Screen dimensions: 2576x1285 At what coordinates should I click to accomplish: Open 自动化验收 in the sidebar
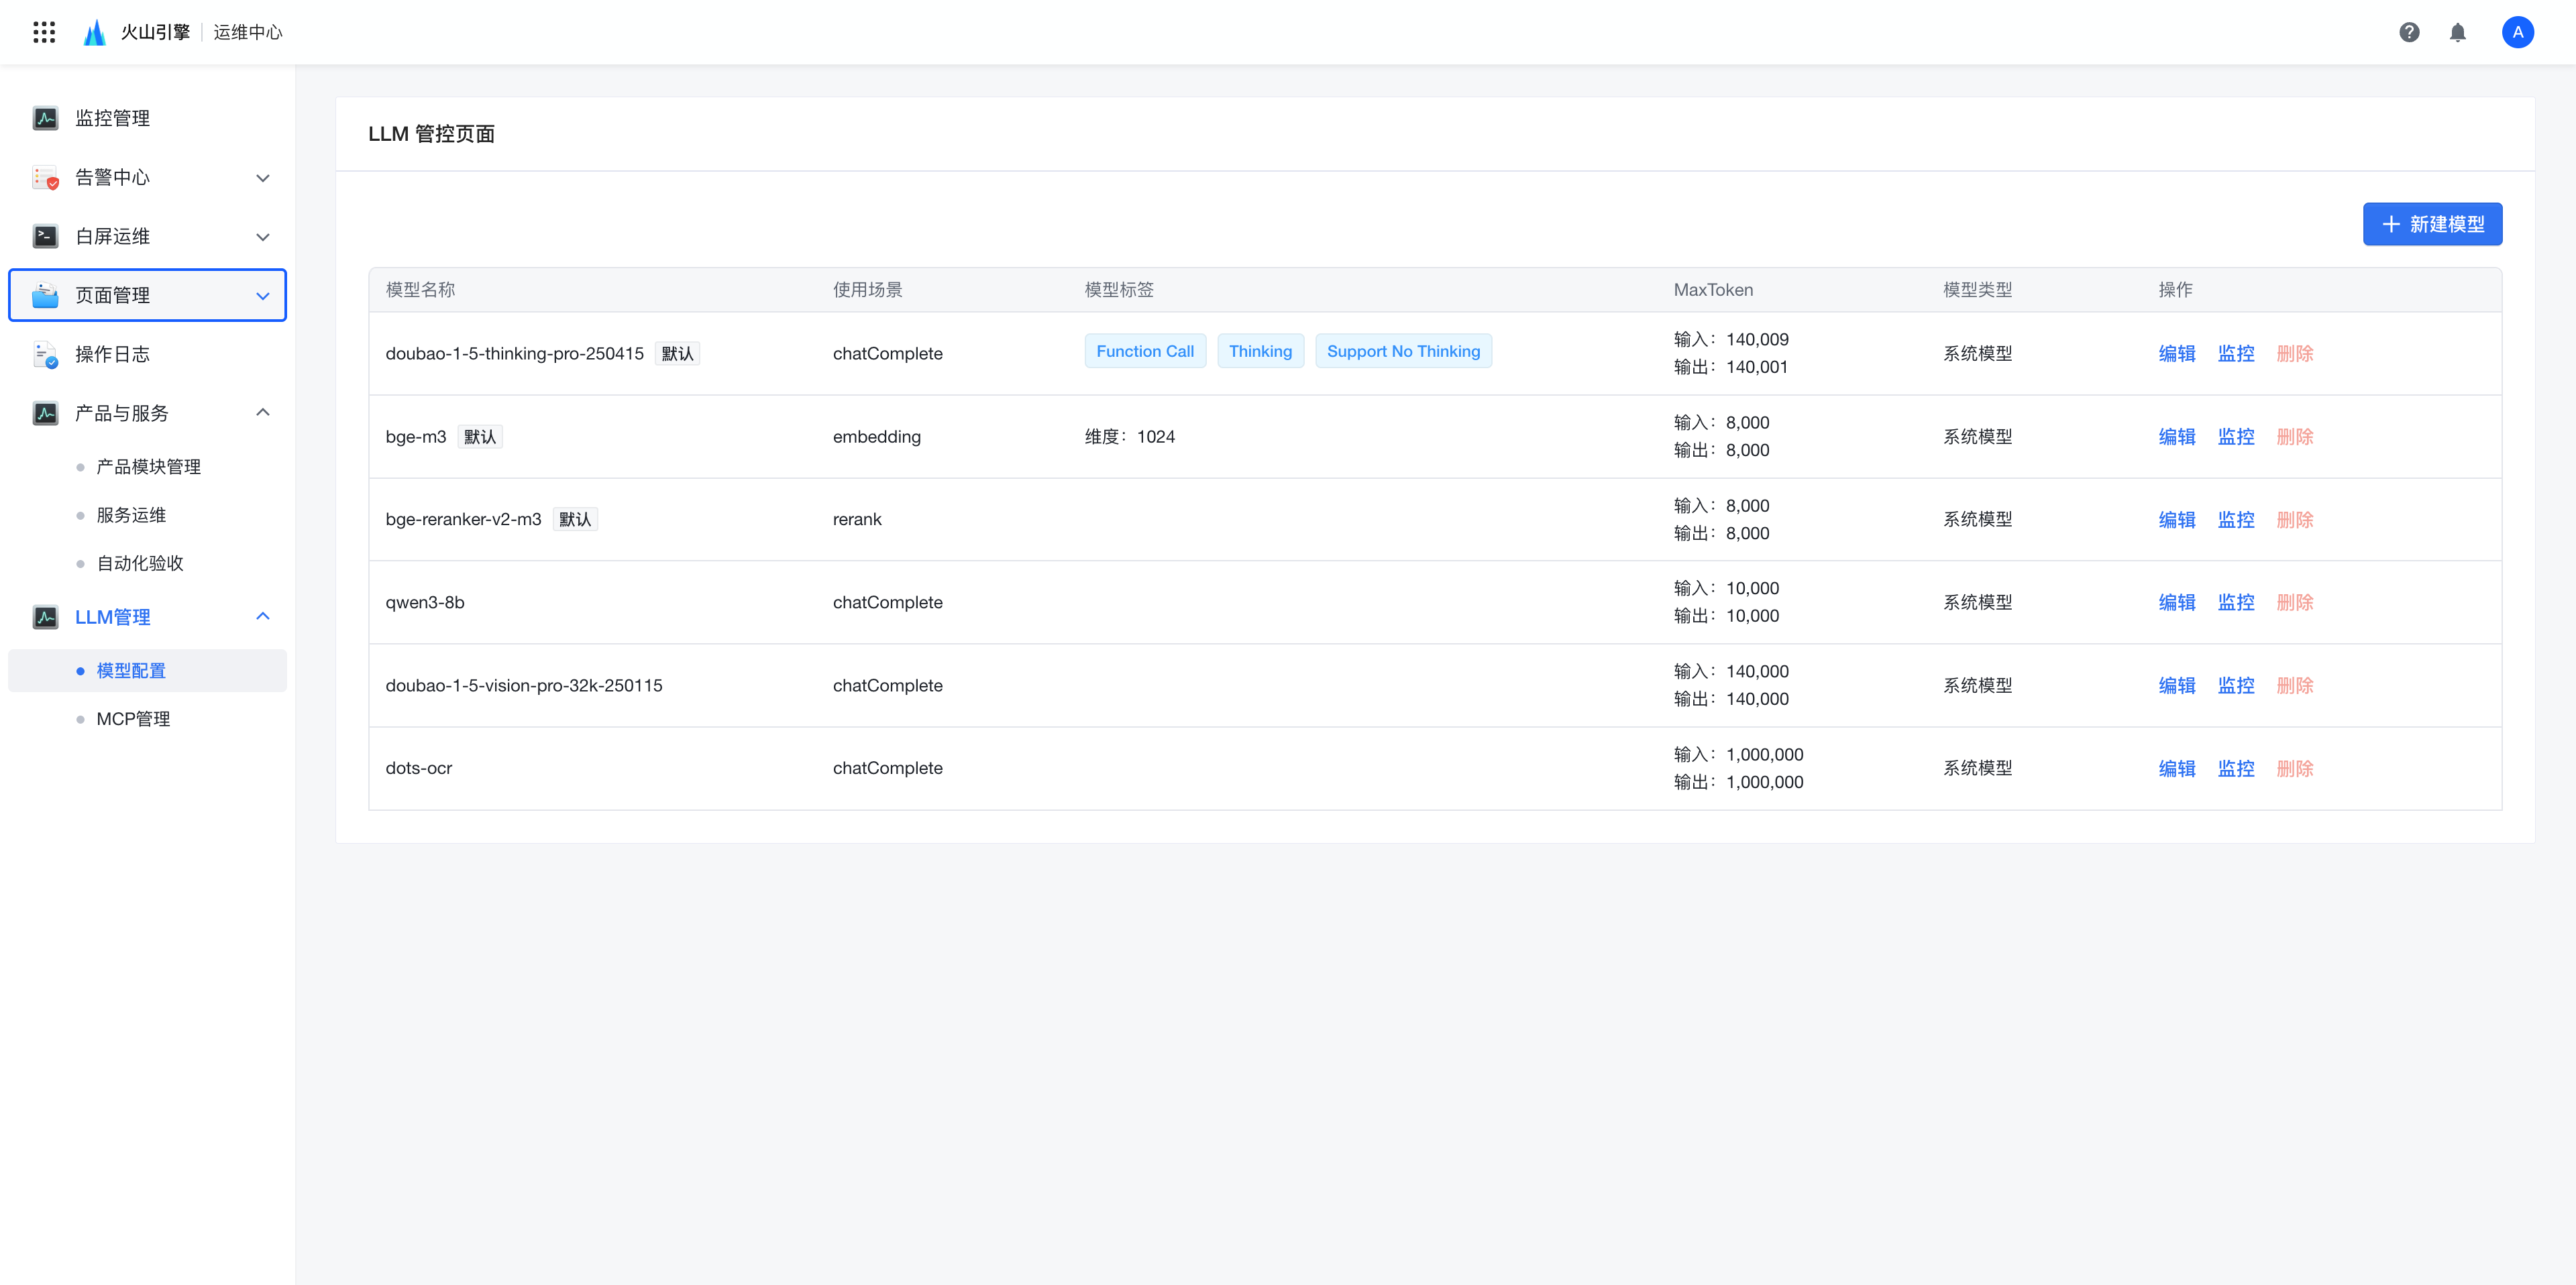(140, 563)
